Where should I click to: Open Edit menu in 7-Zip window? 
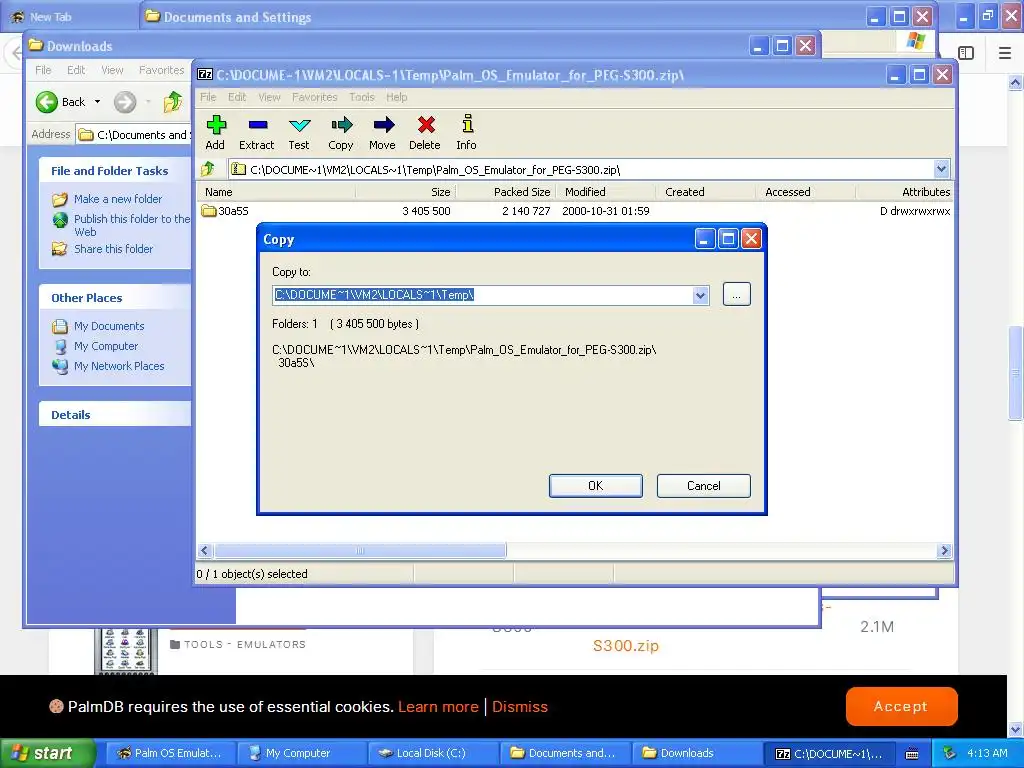[x=237, y=97]
